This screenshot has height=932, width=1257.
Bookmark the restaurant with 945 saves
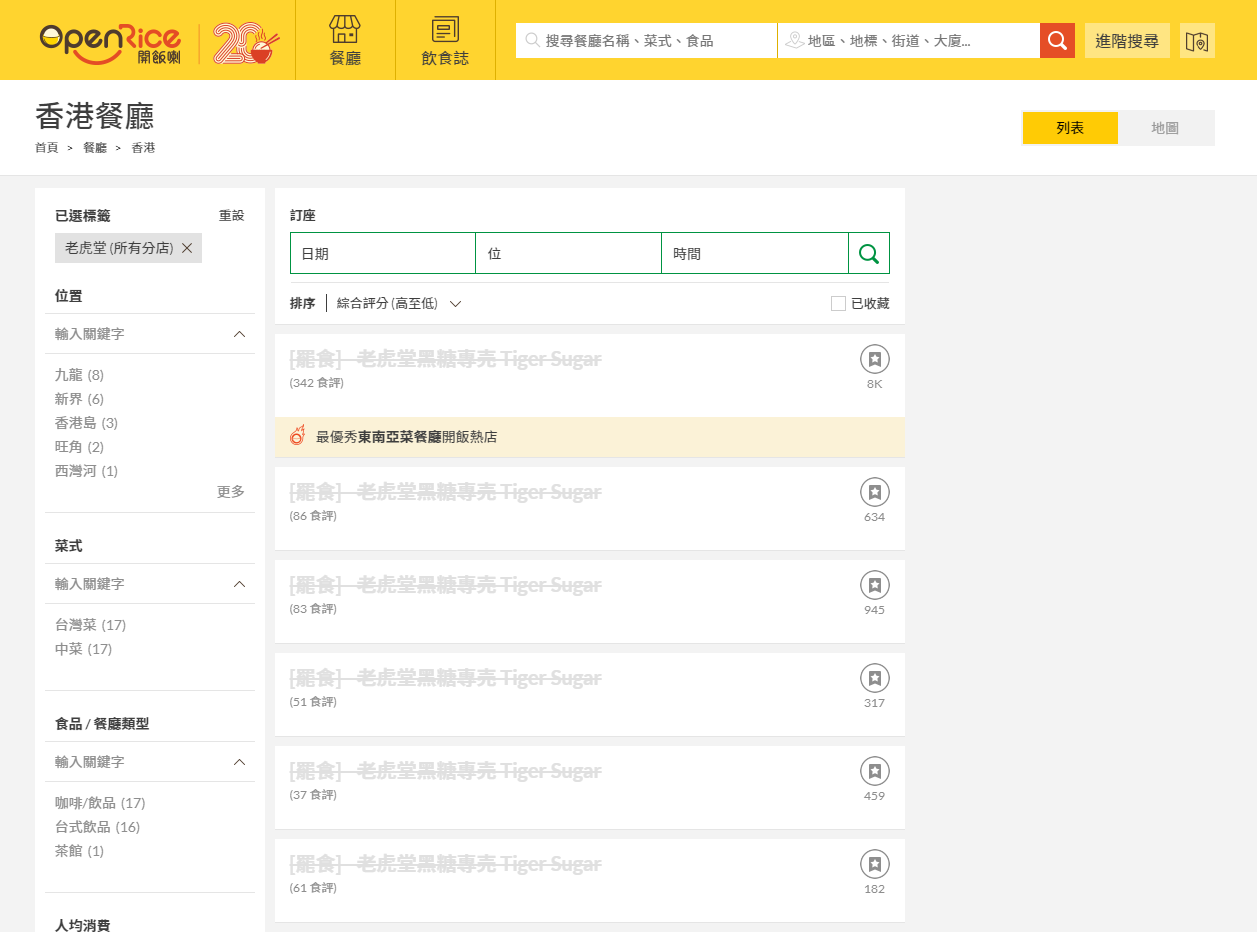pyautogui.click(x=875, y=585)
